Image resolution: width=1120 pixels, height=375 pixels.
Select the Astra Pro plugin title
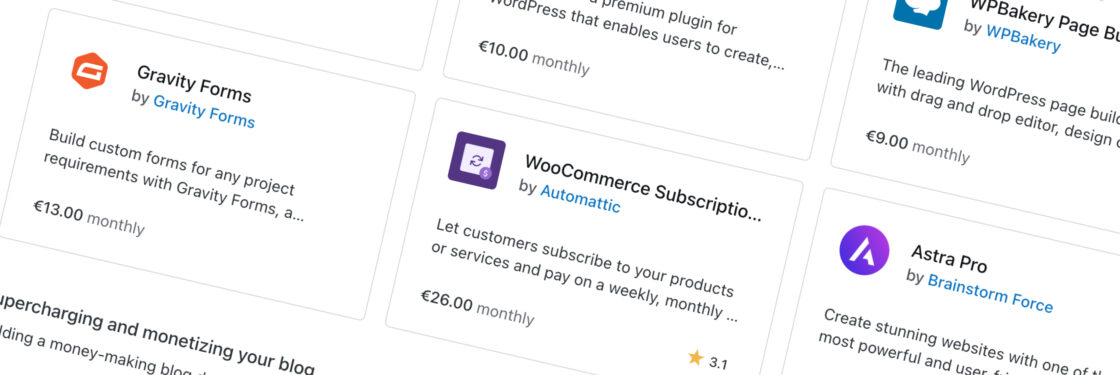click(x=949, y=258)
